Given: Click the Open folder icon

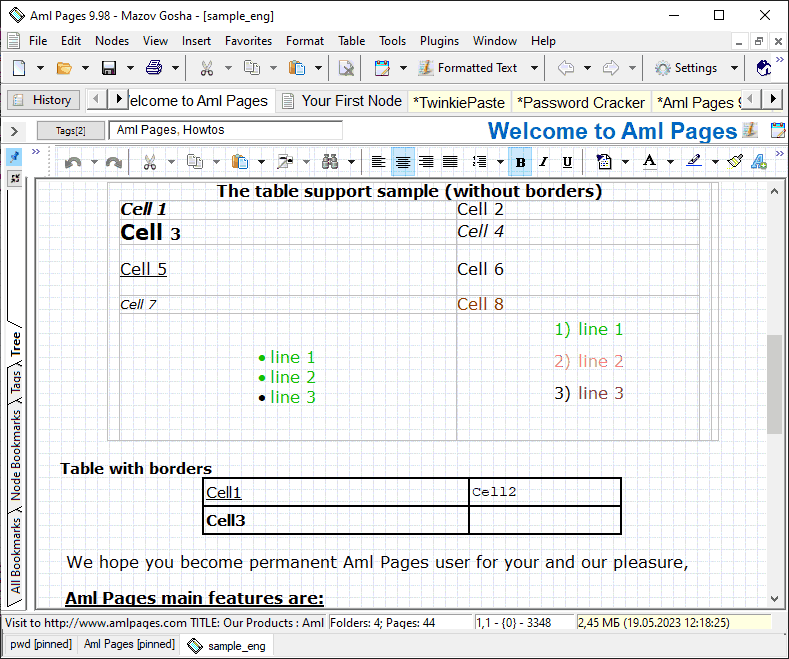Looking at the screenshot, I should (64, 67).
